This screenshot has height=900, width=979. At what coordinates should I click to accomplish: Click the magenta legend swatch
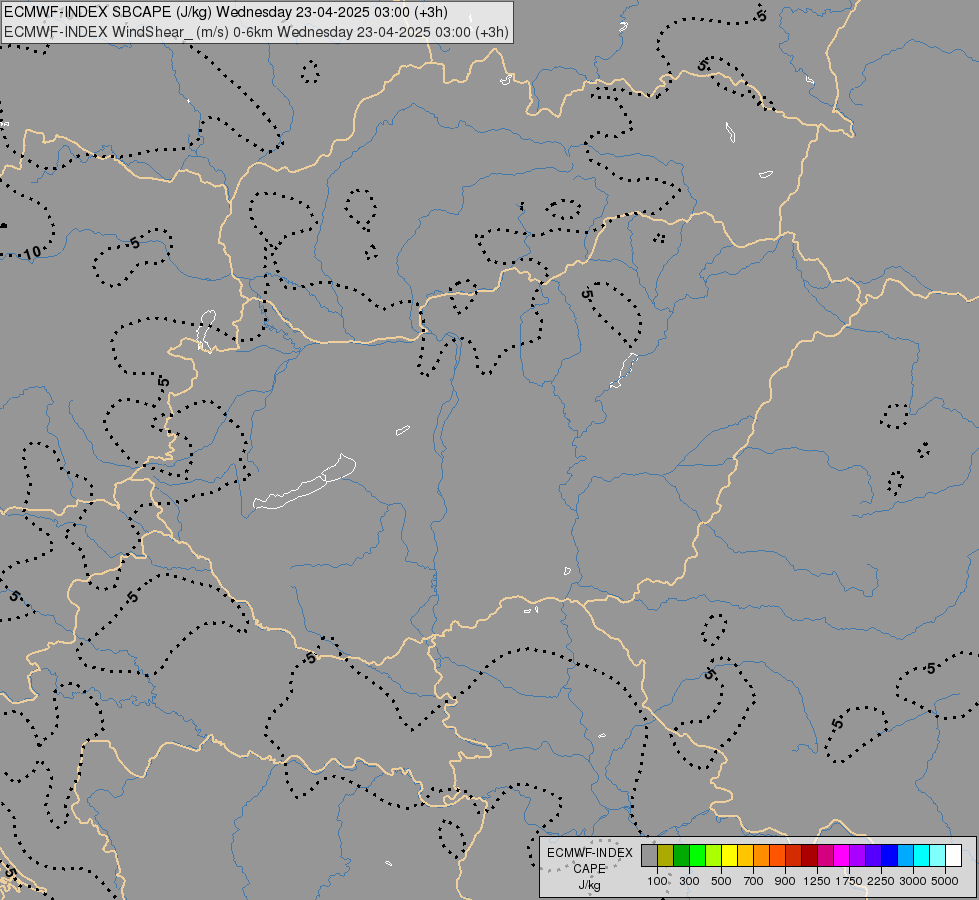(x=841, y=855)
